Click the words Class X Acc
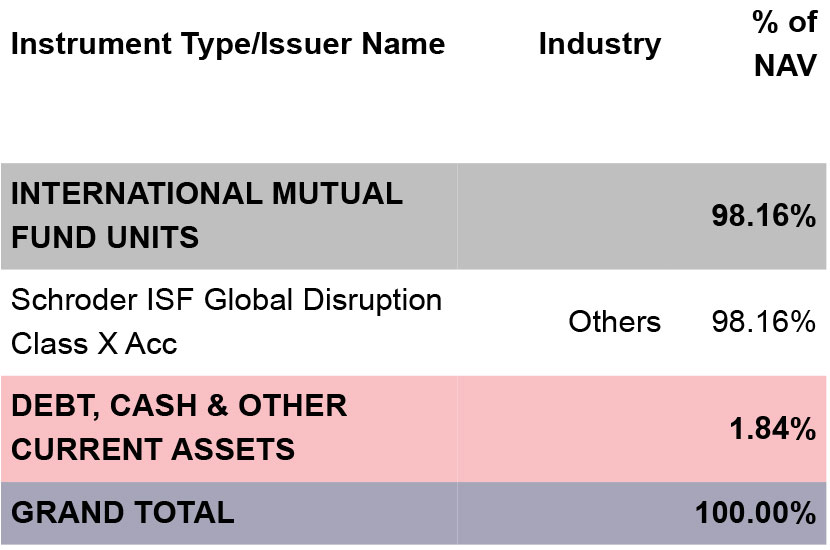Image resolution: width=830 pixels, height=550 pixels. (94, 344)
